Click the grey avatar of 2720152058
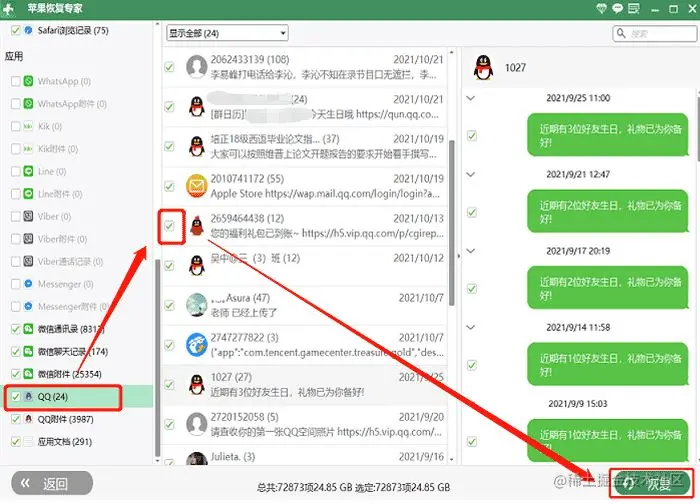 (196, 424)
